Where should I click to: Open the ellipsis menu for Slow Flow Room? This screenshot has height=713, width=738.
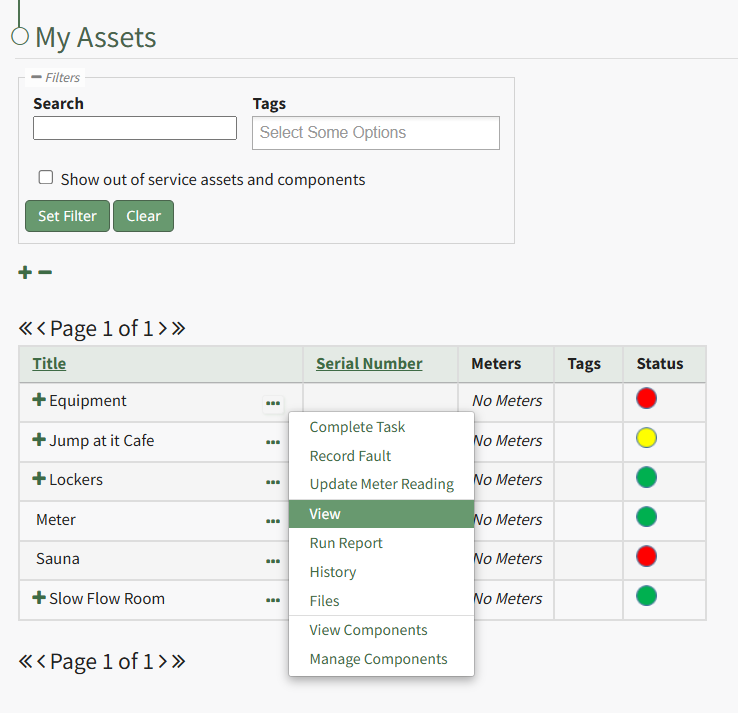[273, 601]
